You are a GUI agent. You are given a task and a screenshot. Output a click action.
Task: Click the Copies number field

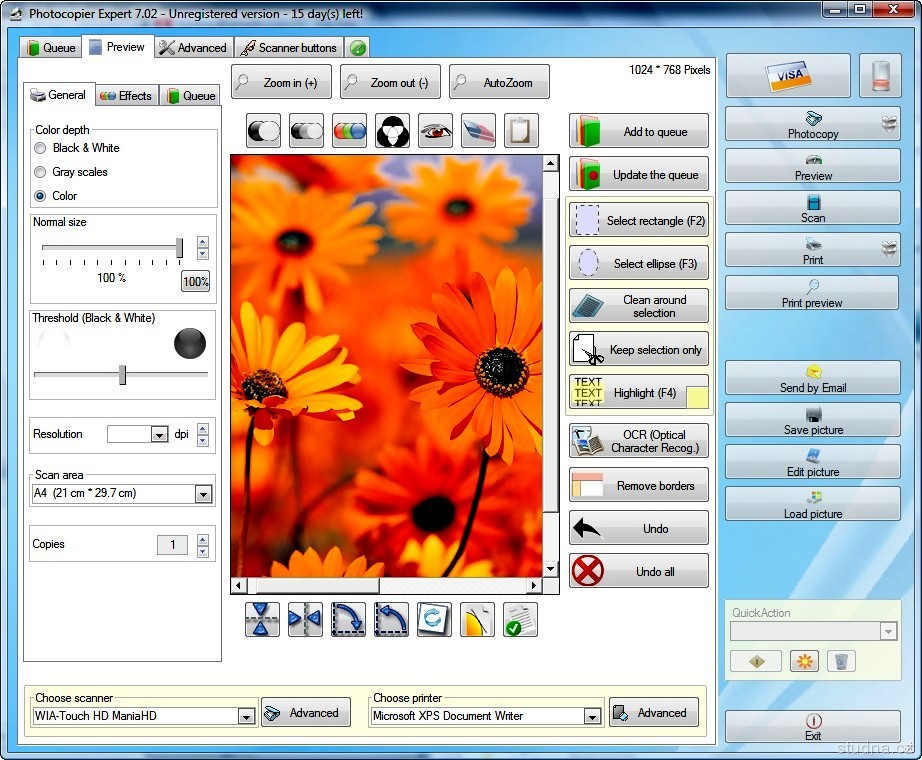click(x=172, y=545)
